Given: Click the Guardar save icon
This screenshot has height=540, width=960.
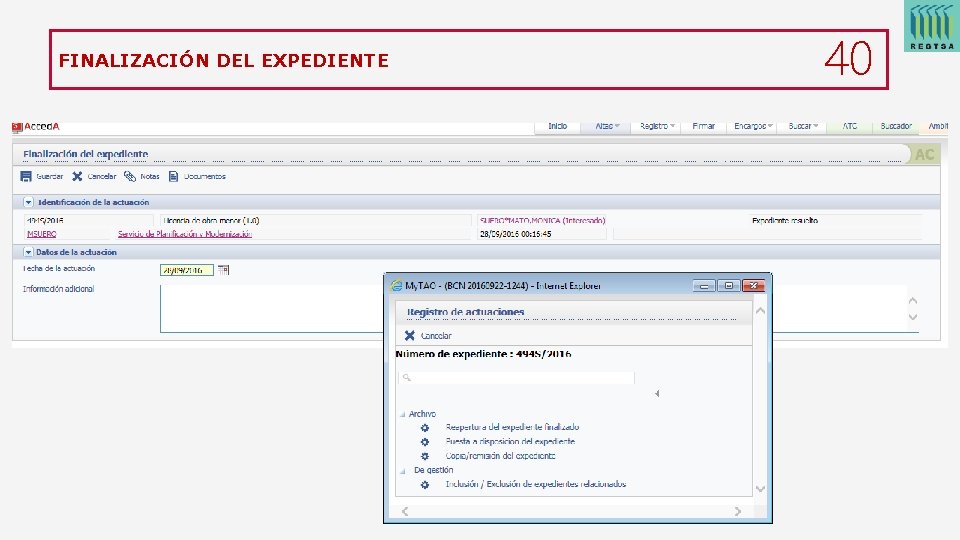Looking at the screenshot, I should tap(26, 176).
